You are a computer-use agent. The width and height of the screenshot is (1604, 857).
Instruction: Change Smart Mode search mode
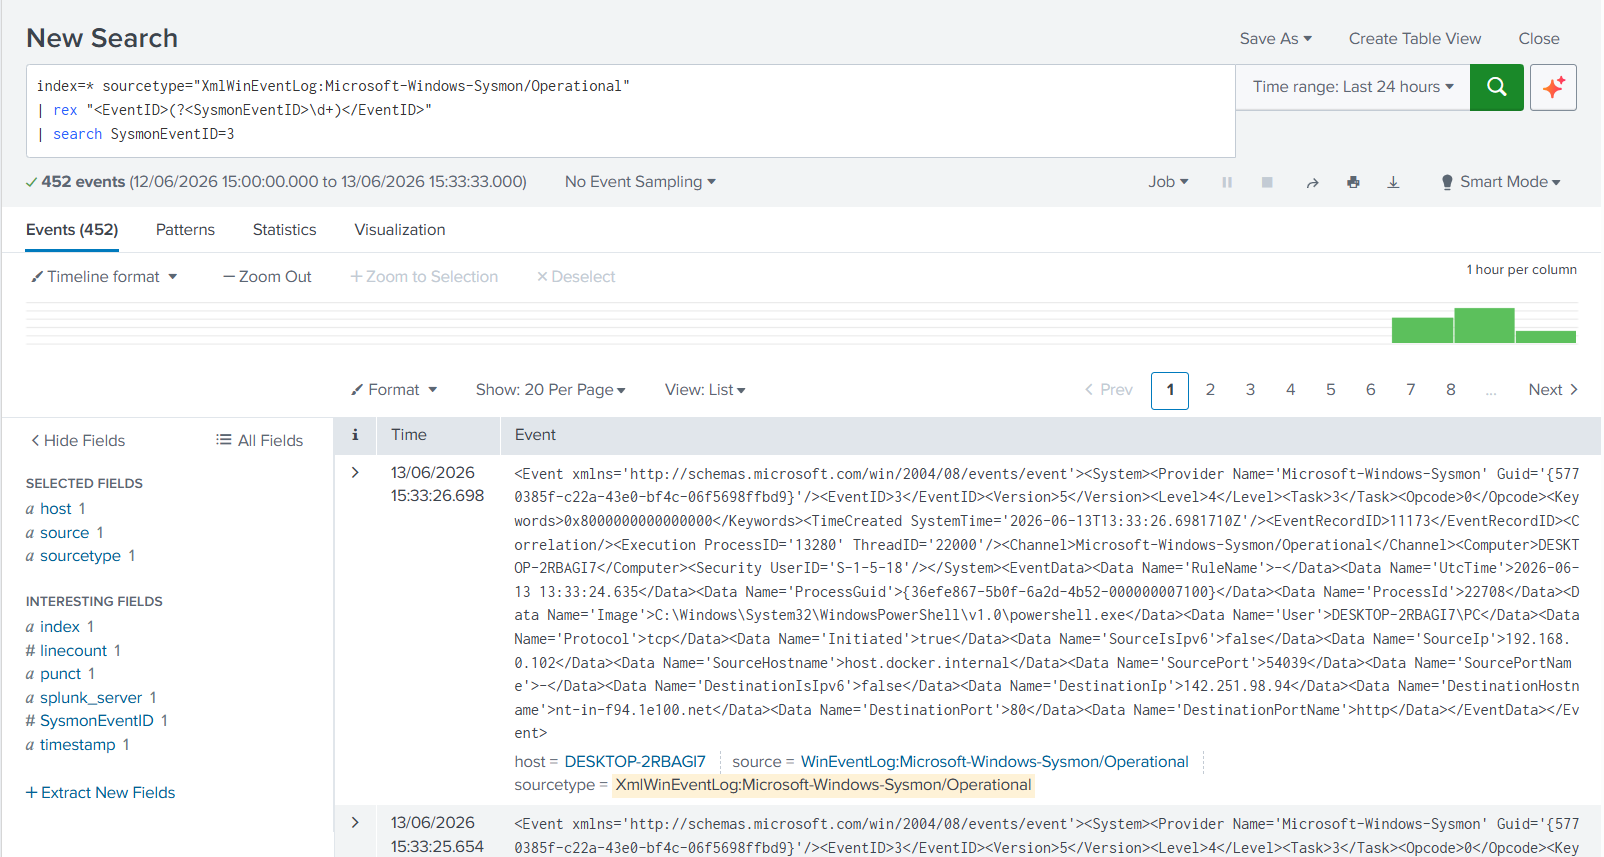1500,182
